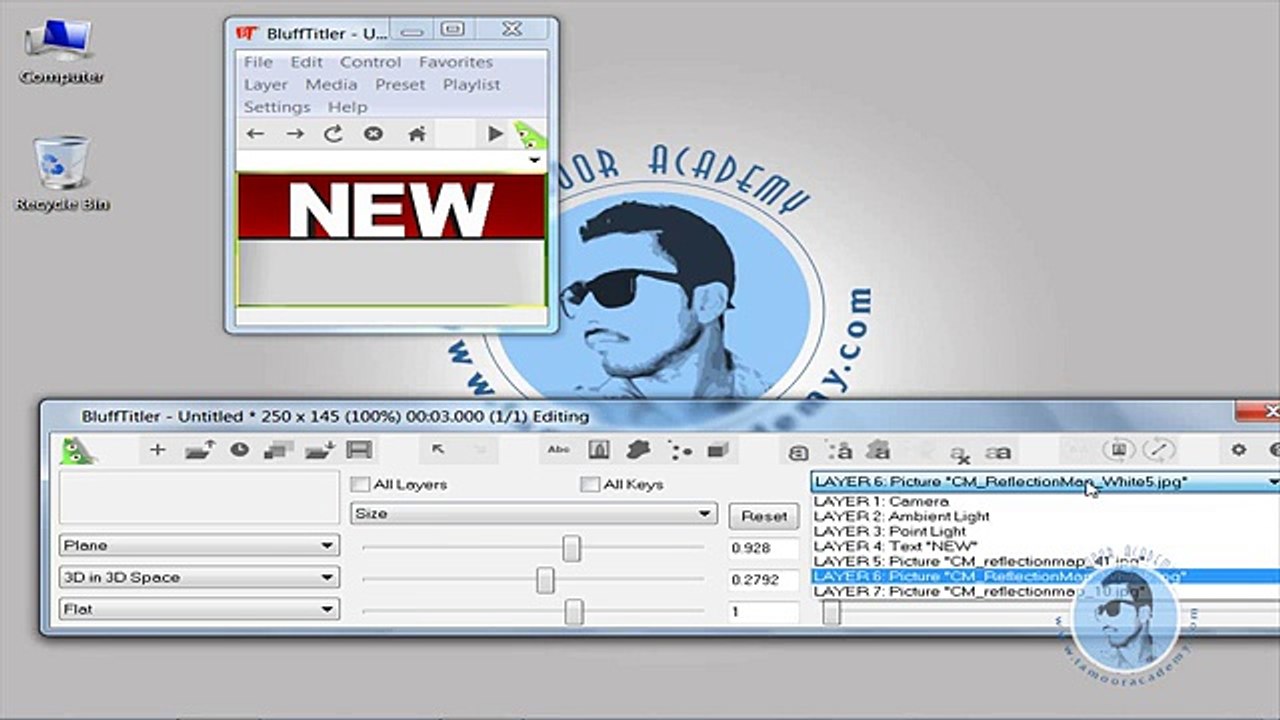
Task: Open the '3D in 3D Space' dropdown
Action: point(199,578)
